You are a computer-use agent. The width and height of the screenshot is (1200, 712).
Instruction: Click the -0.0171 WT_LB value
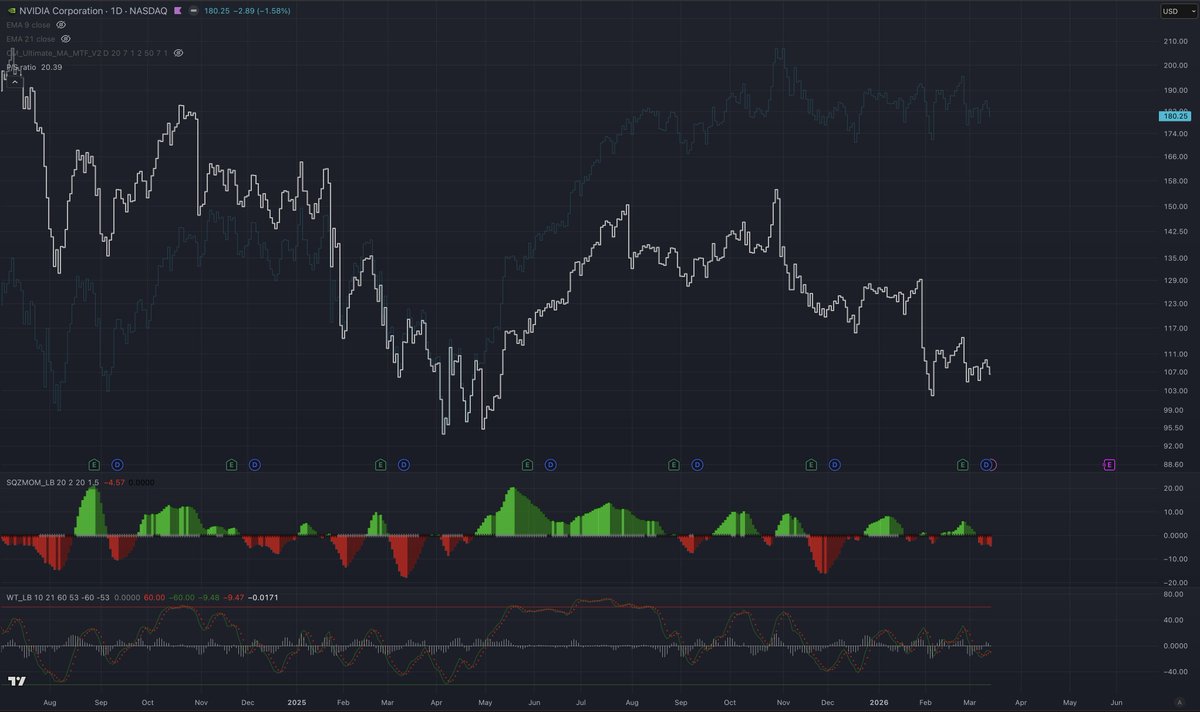(x=262, y=596)
